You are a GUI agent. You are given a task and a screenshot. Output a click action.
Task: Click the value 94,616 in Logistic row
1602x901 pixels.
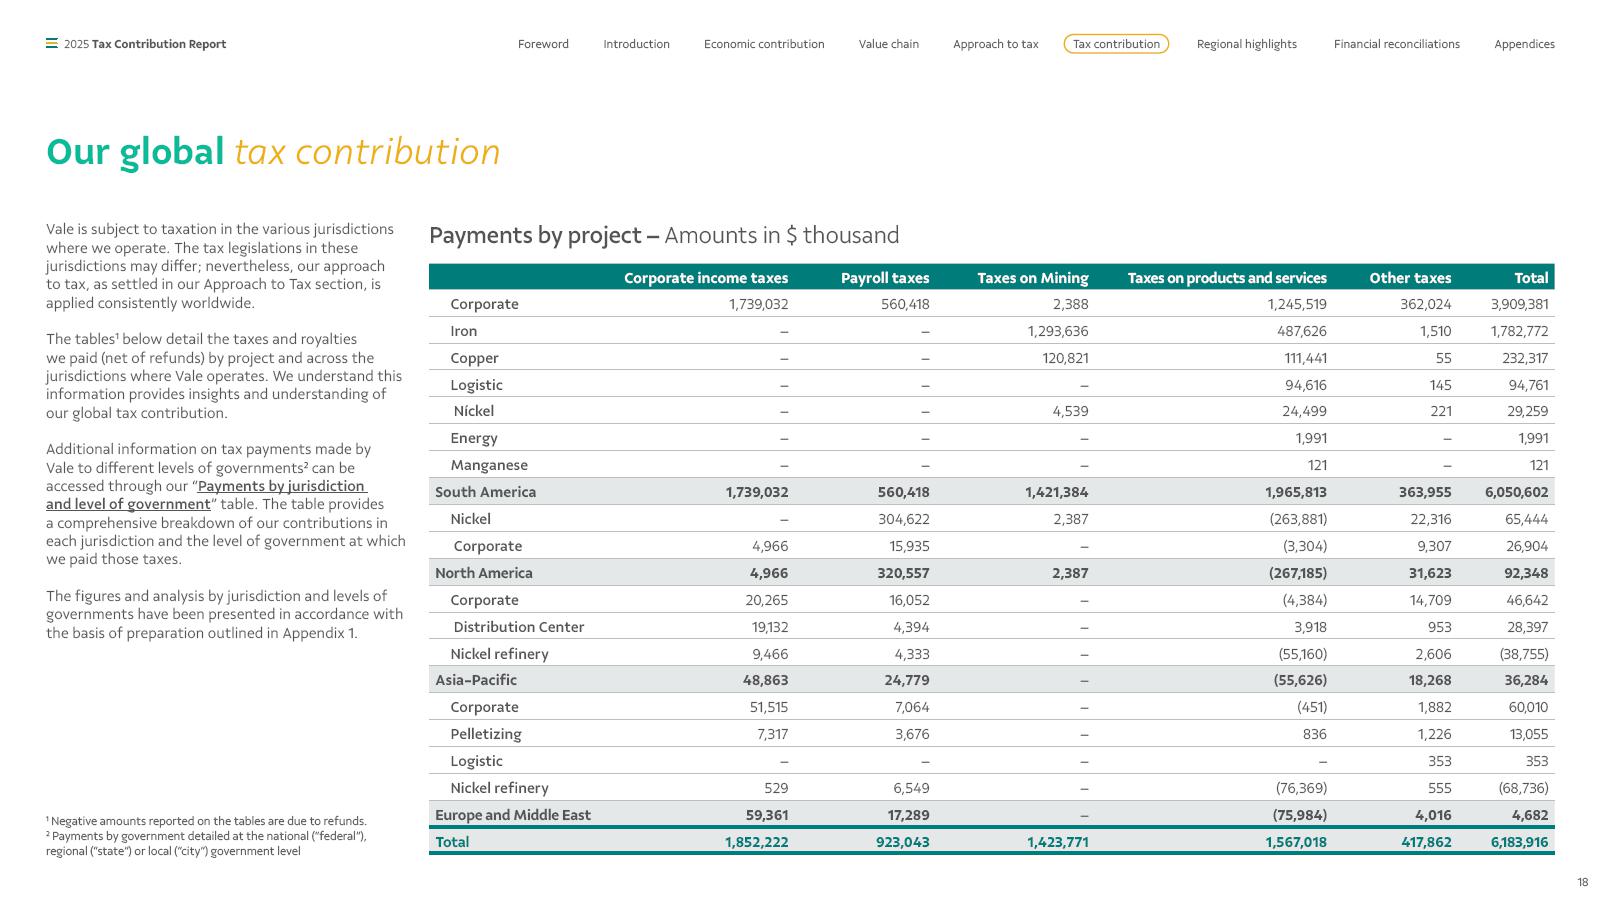pos(1306,385)
